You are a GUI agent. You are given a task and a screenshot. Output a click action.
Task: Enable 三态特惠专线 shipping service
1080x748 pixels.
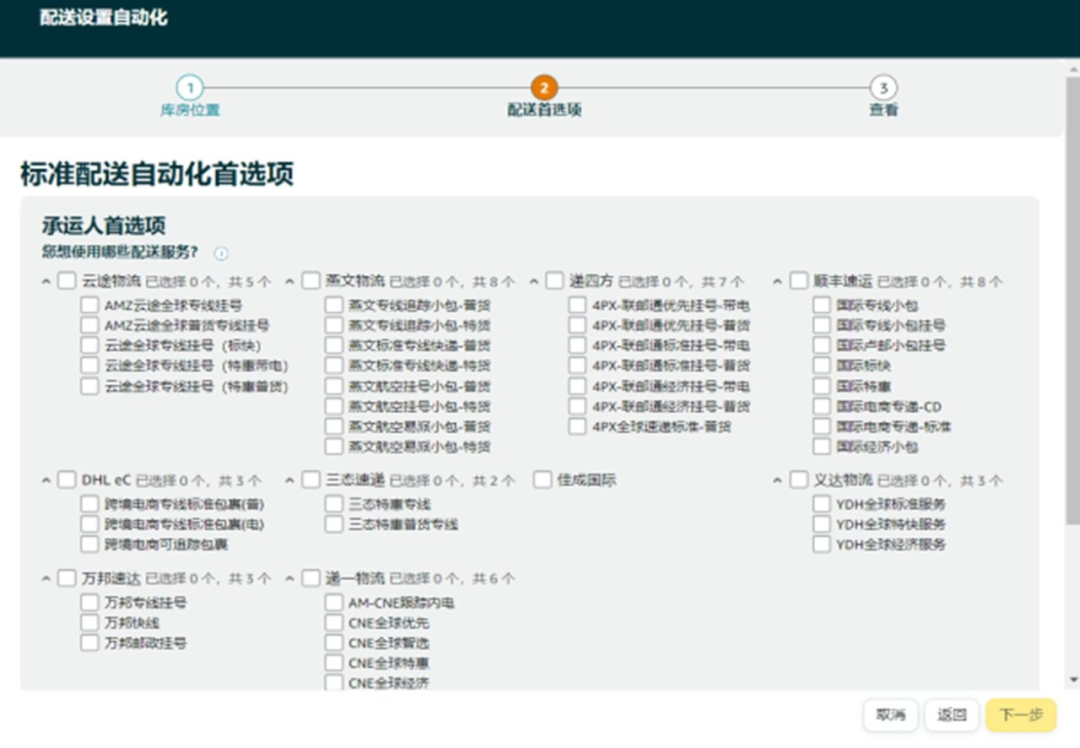click(x=334, y=503)
